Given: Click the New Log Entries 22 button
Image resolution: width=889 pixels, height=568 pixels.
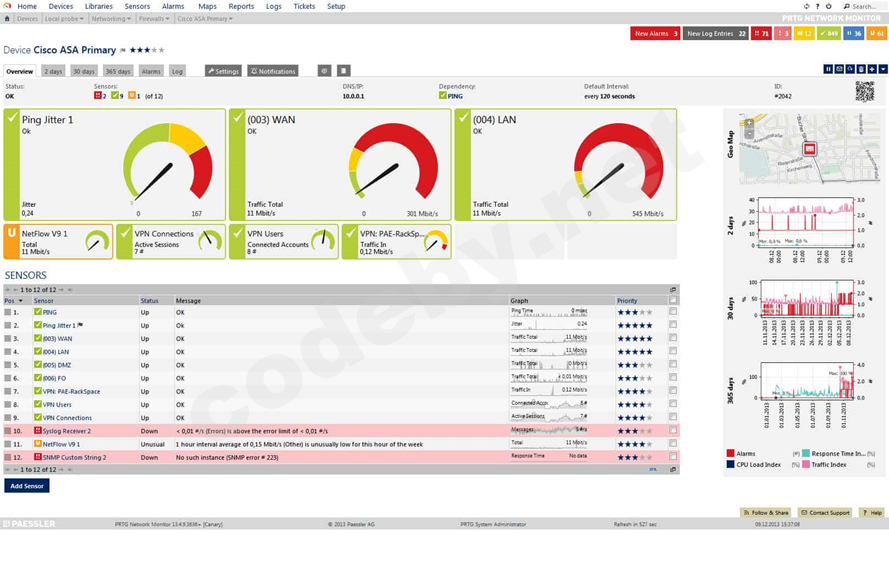Looking at the screenshot, I should coord(716,33).
